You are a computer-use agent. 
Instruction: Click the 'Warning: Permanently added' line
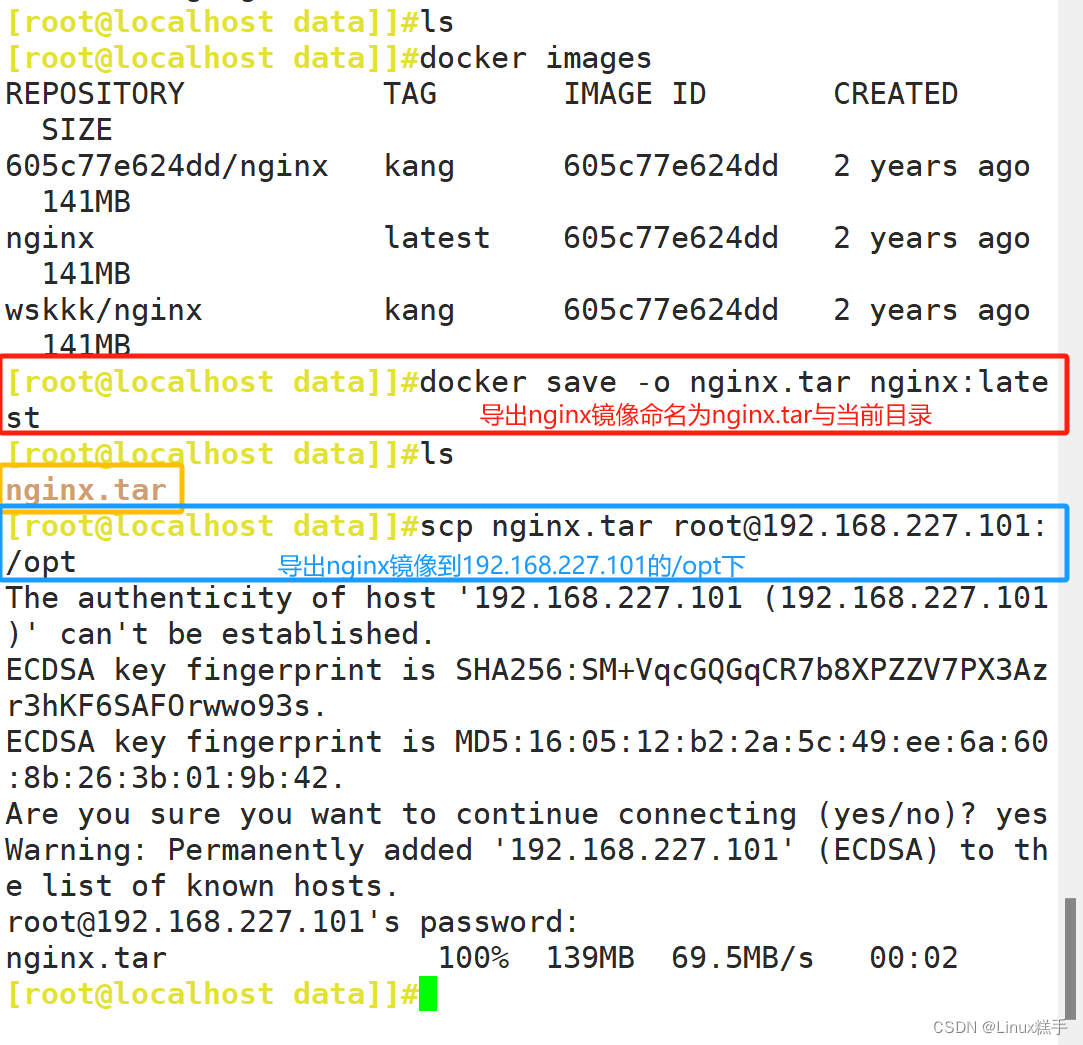point(527,867)
